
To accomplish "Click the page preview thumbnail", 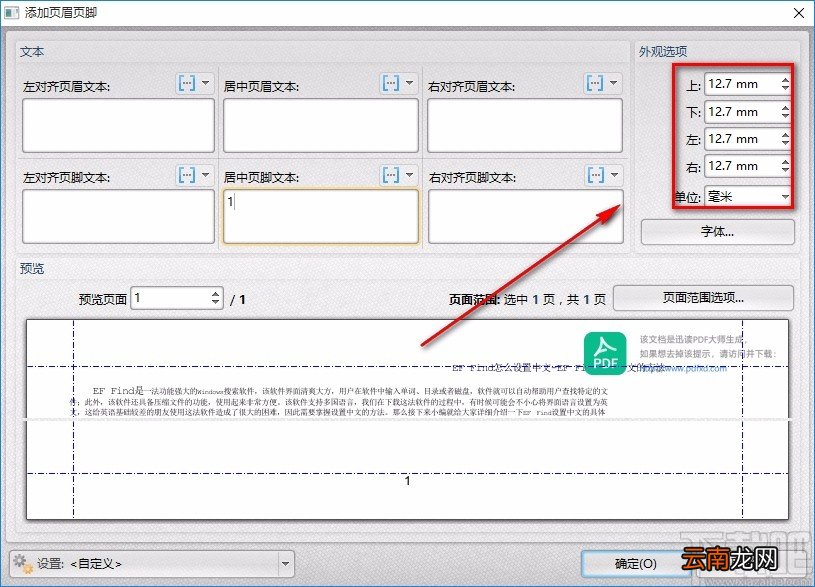I will pos(408,420).
